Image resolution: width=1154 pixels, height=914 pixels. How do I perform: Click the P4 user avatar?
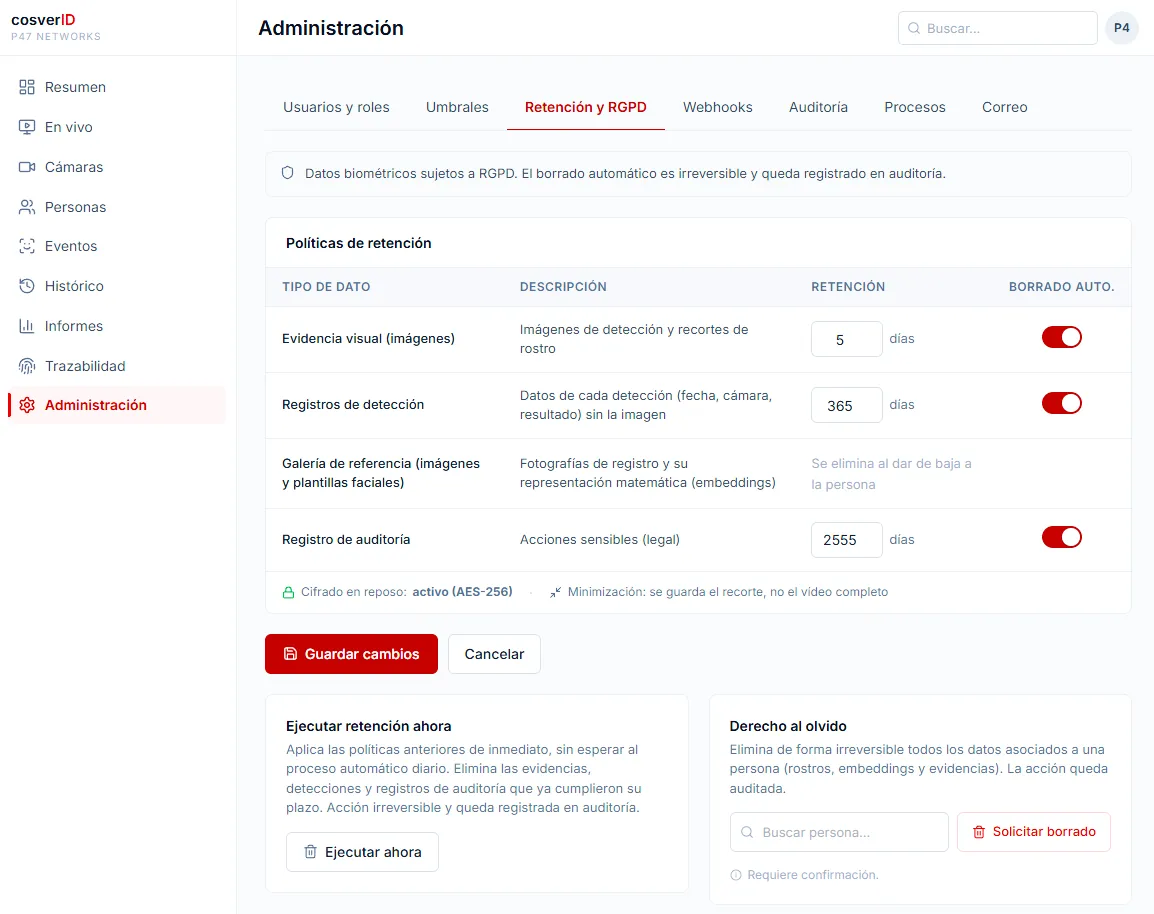[x=1122, y=28]
